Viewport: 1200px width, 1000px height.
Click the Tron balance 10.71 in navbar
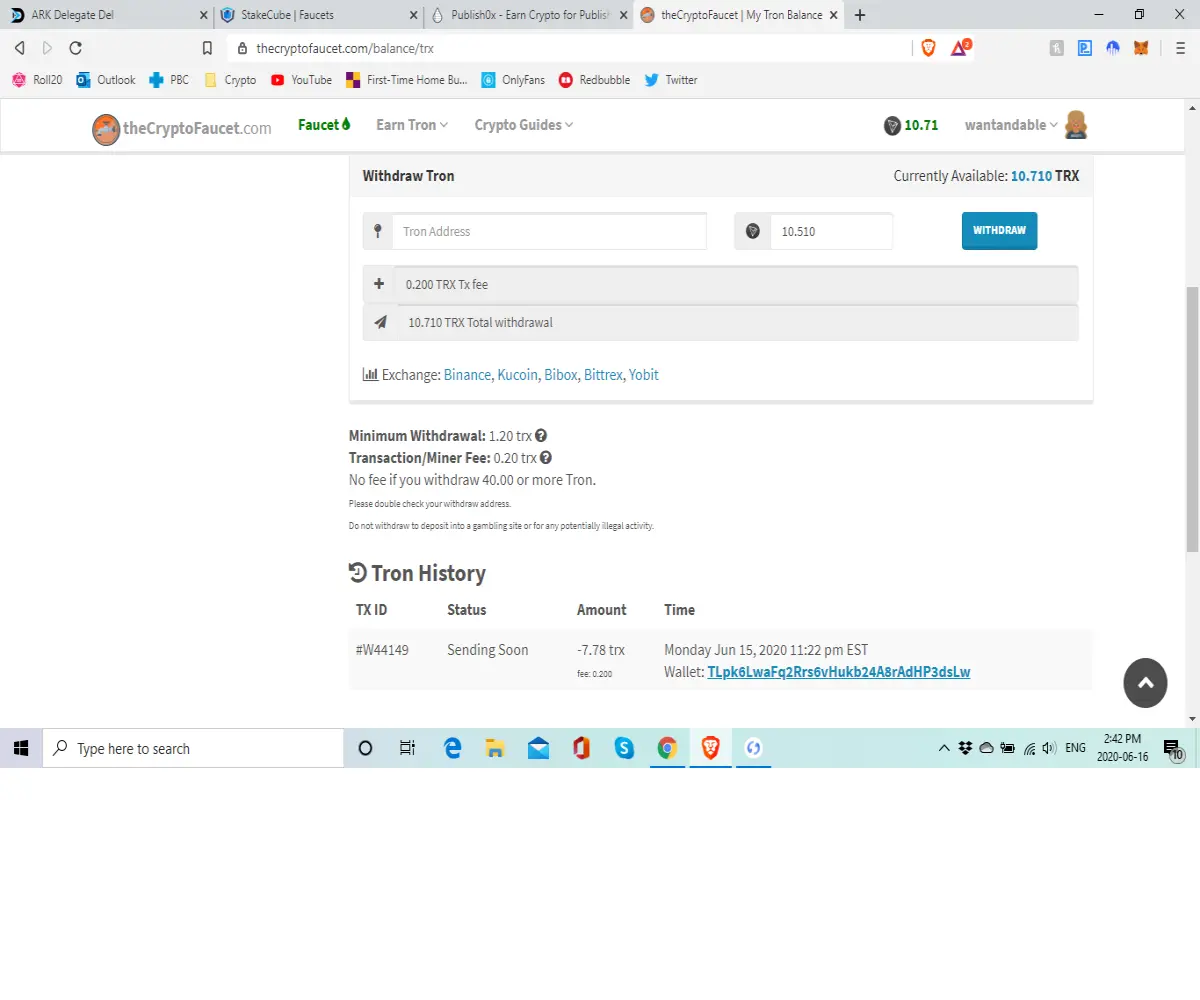911,125
